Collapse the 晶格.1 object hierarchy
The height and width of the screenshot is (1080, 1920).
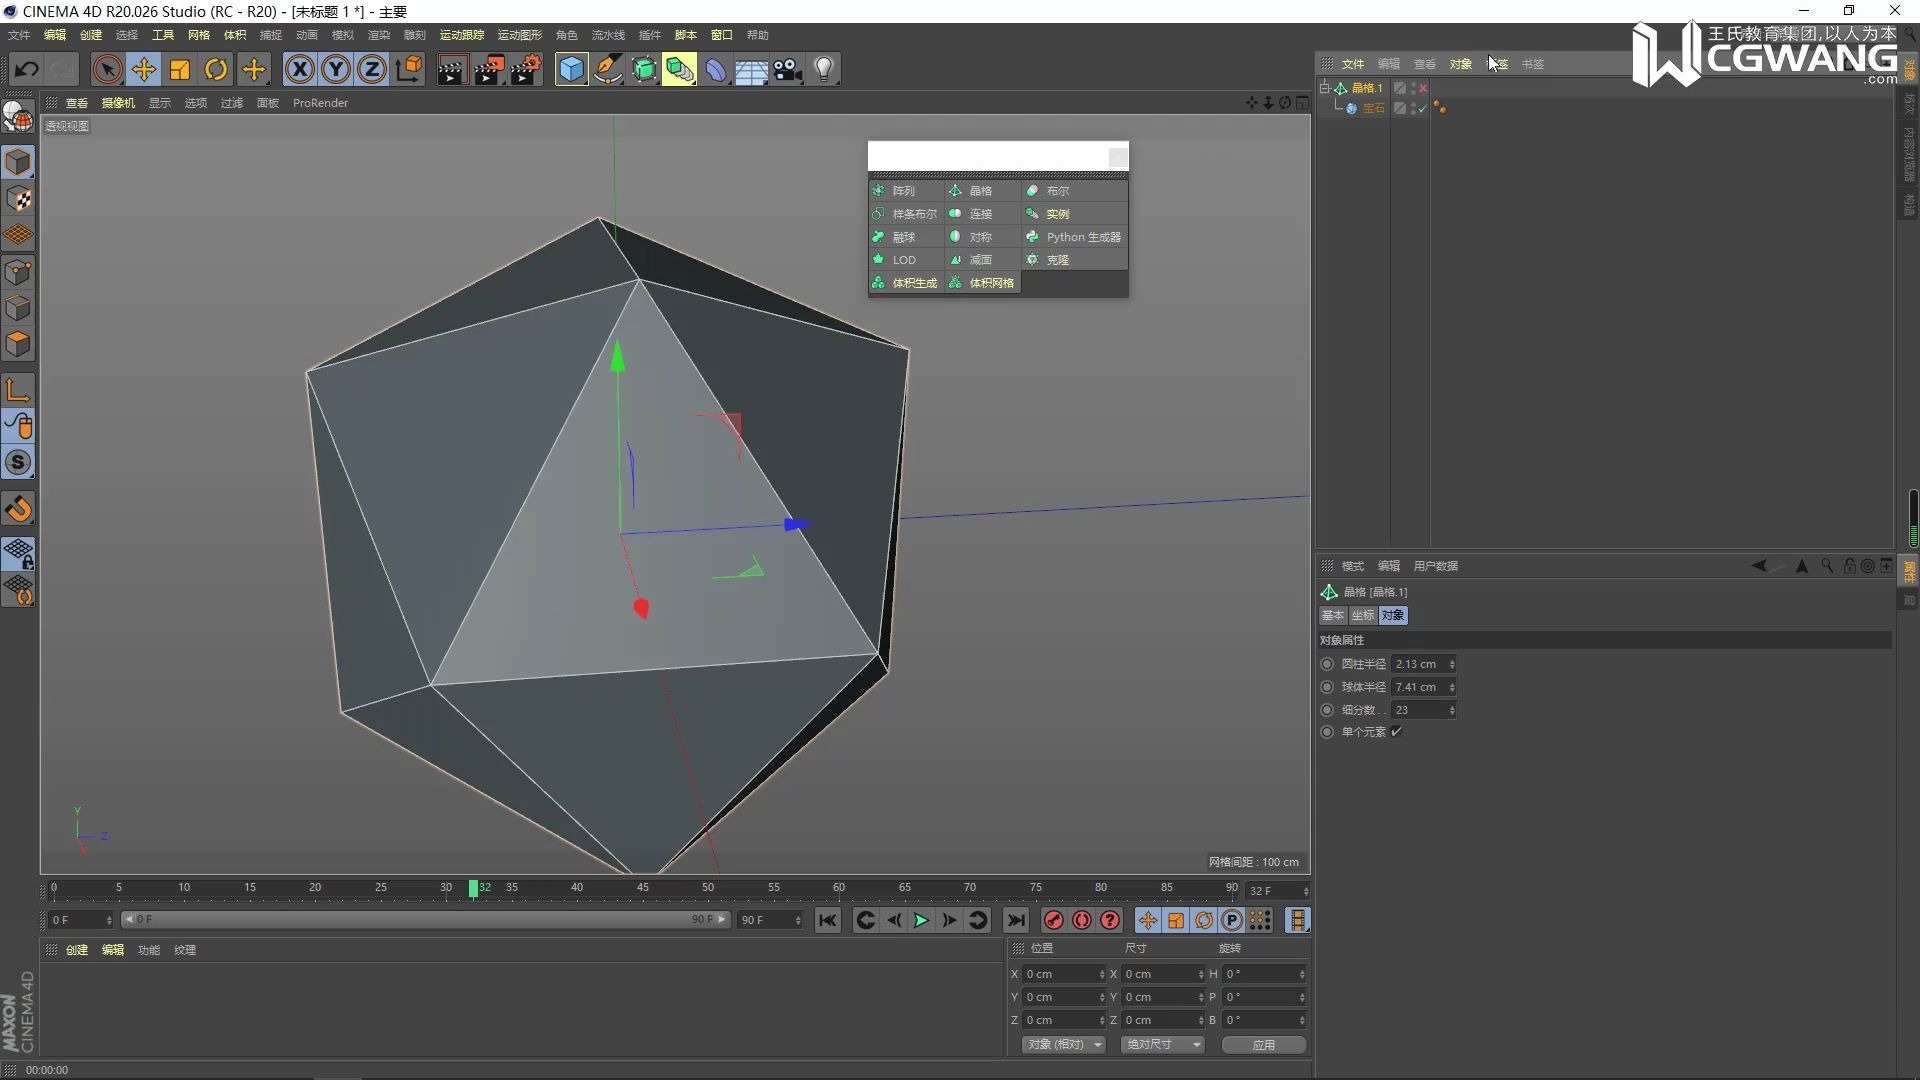tap(1325, 87)
